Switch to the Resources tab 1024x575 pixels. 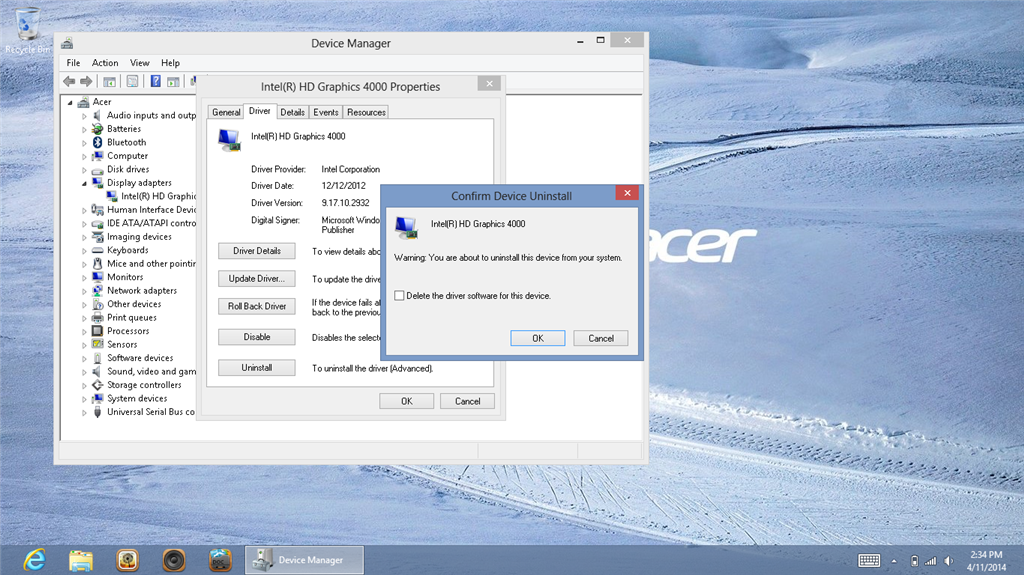pyautogui.click(x=366, y=112)
